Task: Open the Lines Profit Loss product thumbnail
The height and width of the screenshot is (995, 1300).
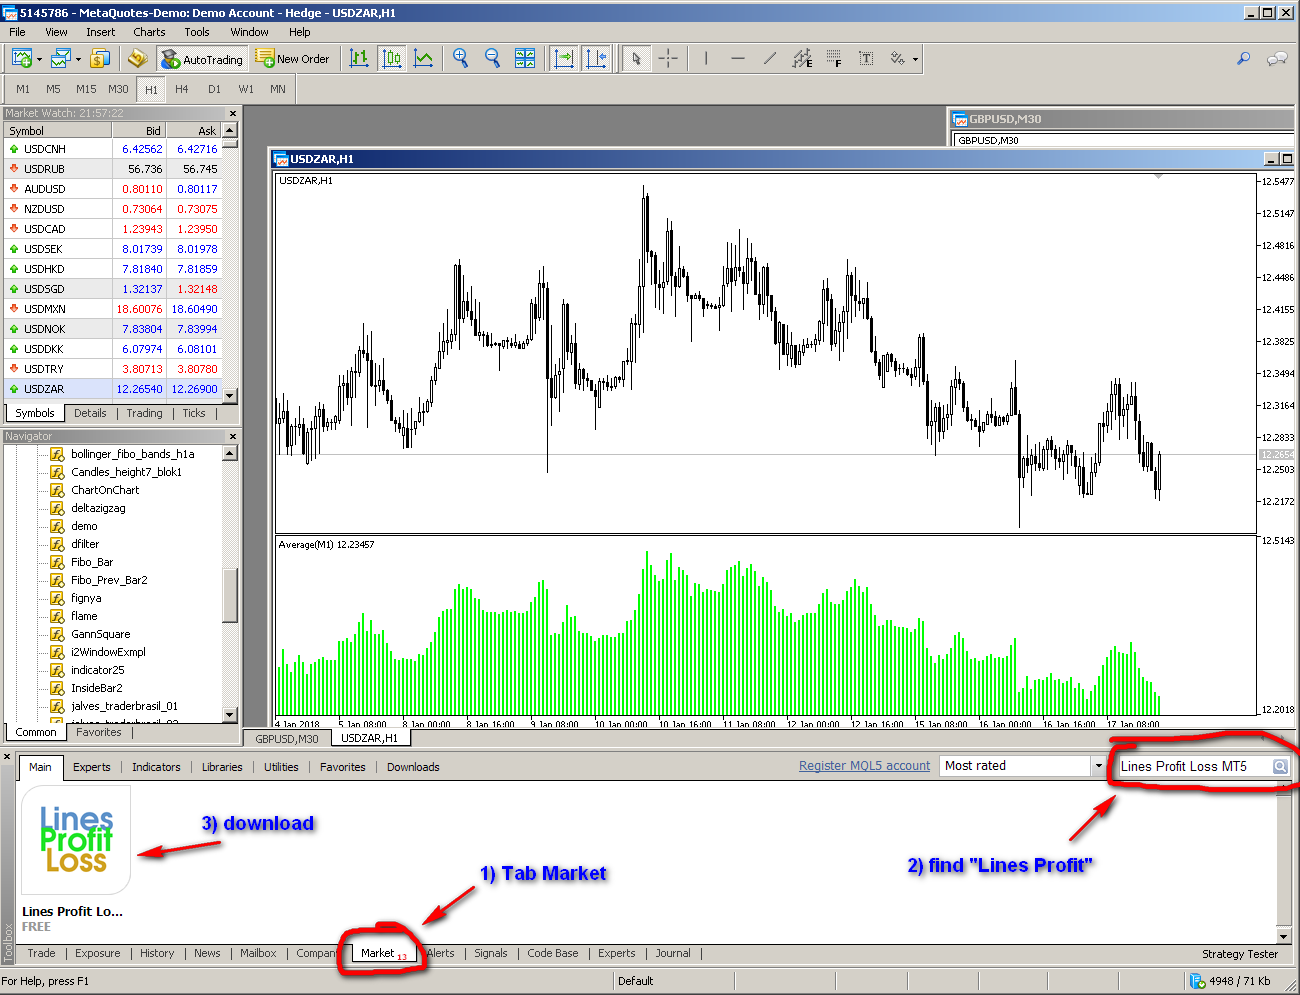Action: click(76, 840)
